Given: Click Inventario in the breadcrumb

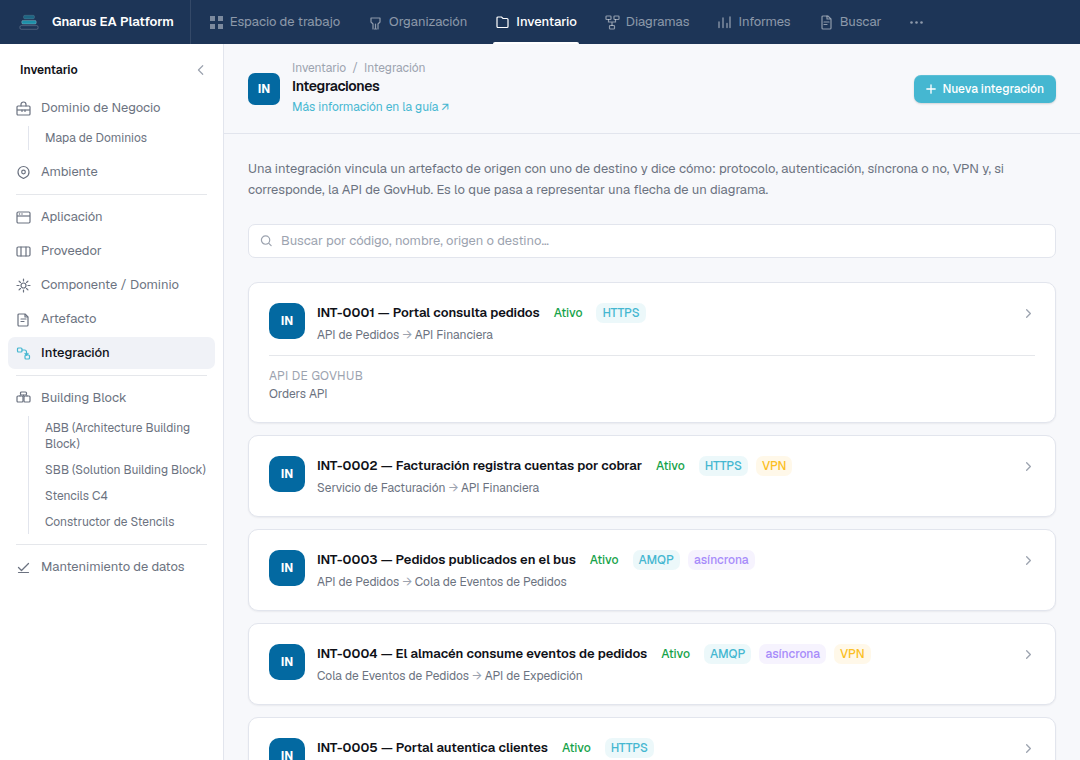Looking at the screenshot, I should point(319,68).
